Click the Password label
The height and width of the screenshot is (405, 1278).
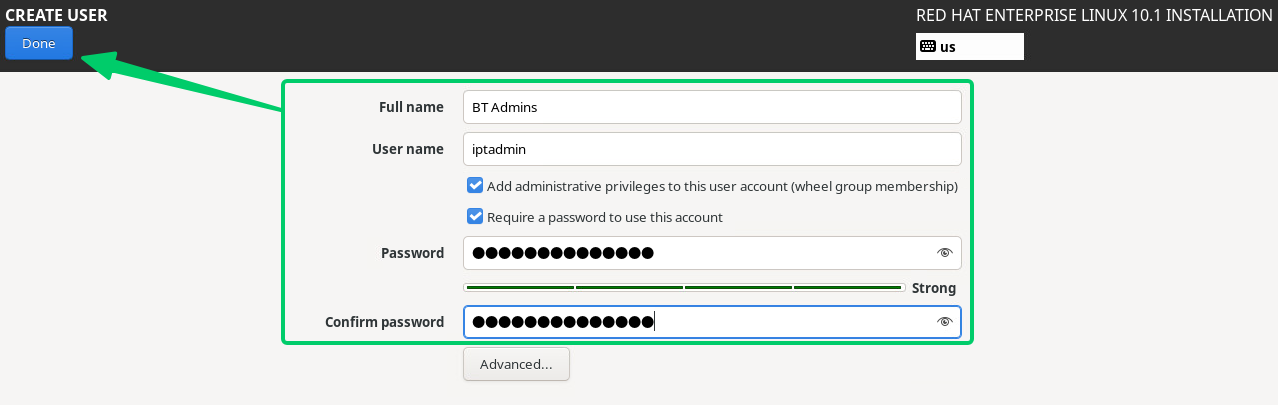[412, 253]
